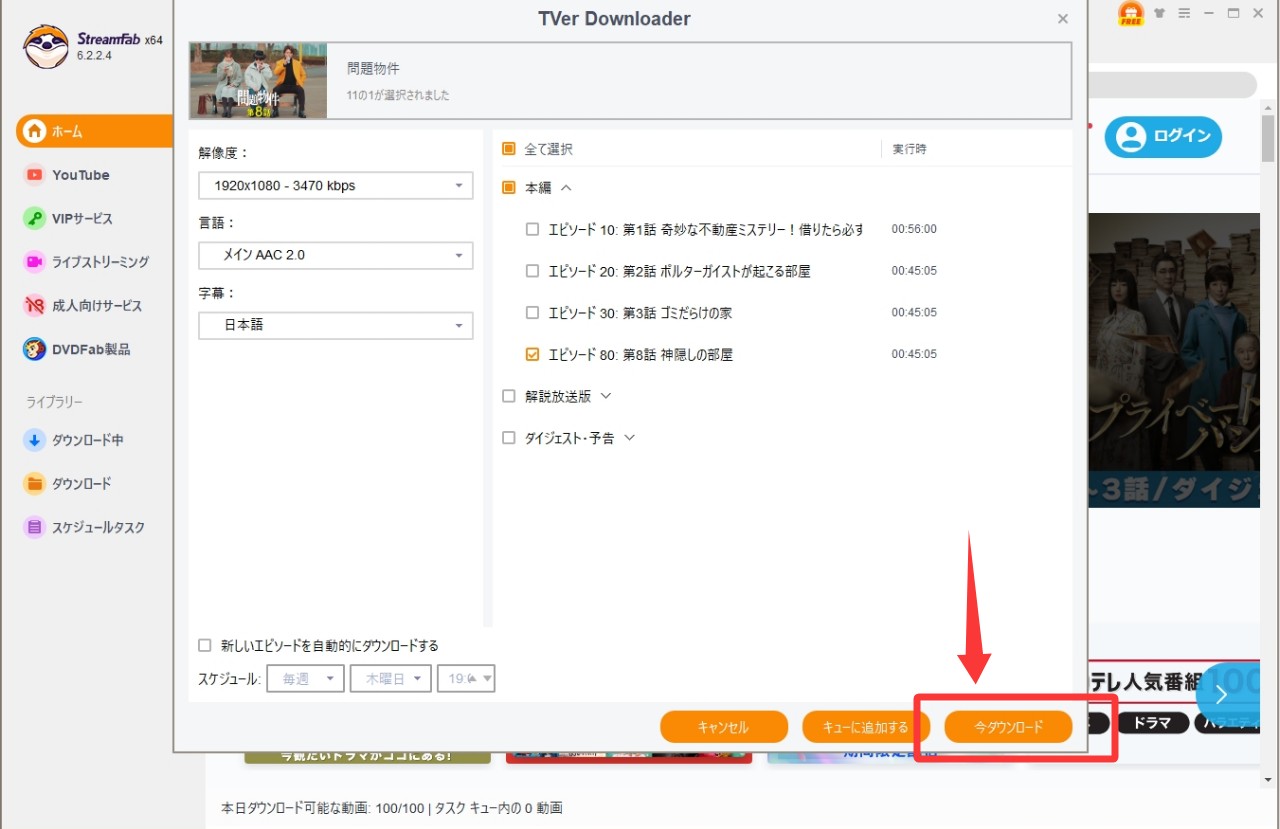Viewport: 1280px width, 829px height.
Task: Click the adult services 18 icon
Action: [35, 306]
